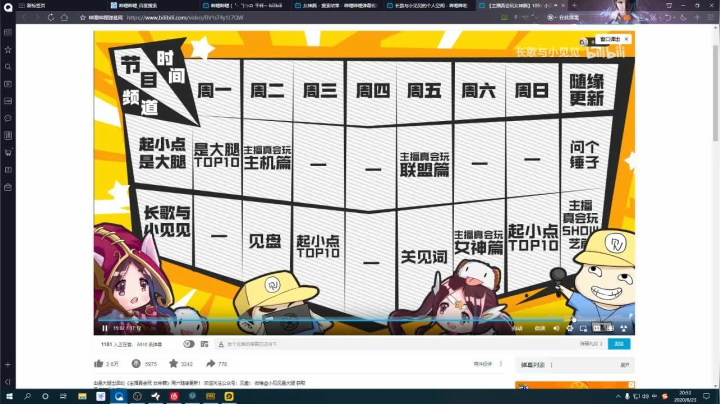Open the more options menu beside report
The width and height of the screenshot is (720, 404).
point(501,364)
